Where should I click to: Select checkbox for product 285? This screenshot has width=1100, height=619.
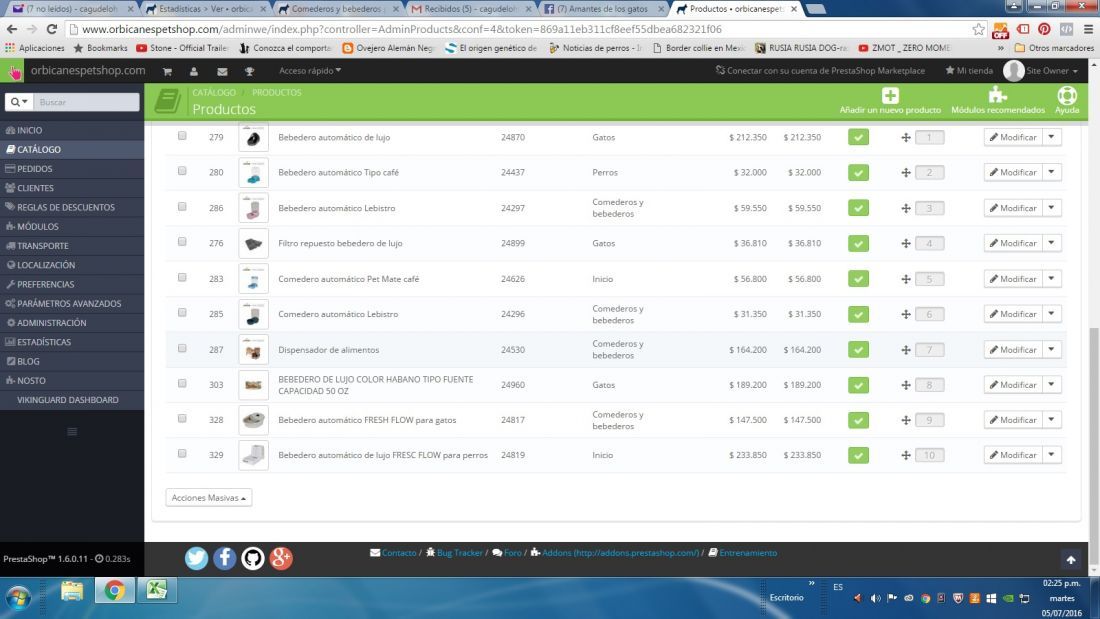pos(182,312)
